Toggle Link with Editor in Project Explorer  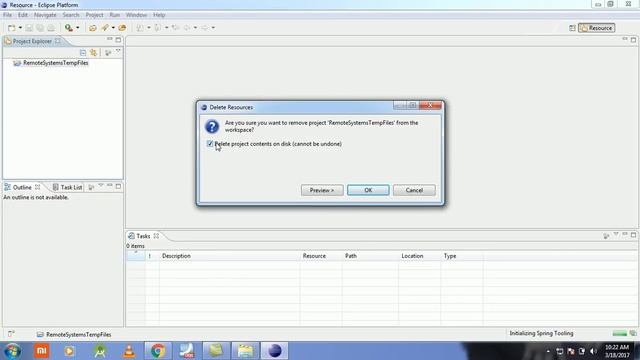pos(94,53)
